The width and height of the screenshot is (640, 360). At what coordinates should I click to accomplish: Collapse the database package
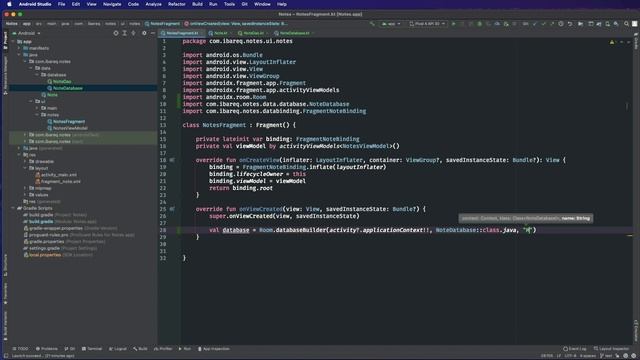click(x=37, y=75)
